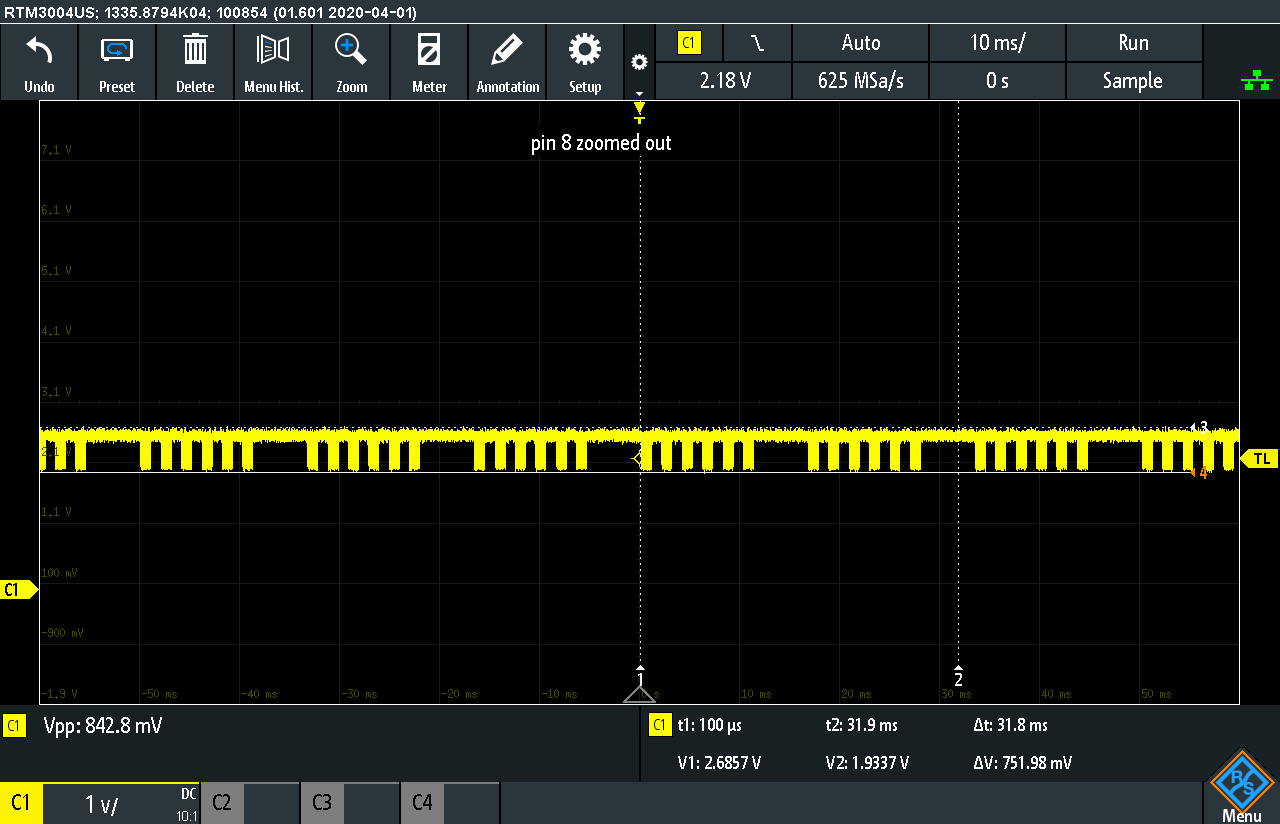This screenshot has height=824, width=1280.
Task: Click the Delete trash can icon
Action: point(195,49)
